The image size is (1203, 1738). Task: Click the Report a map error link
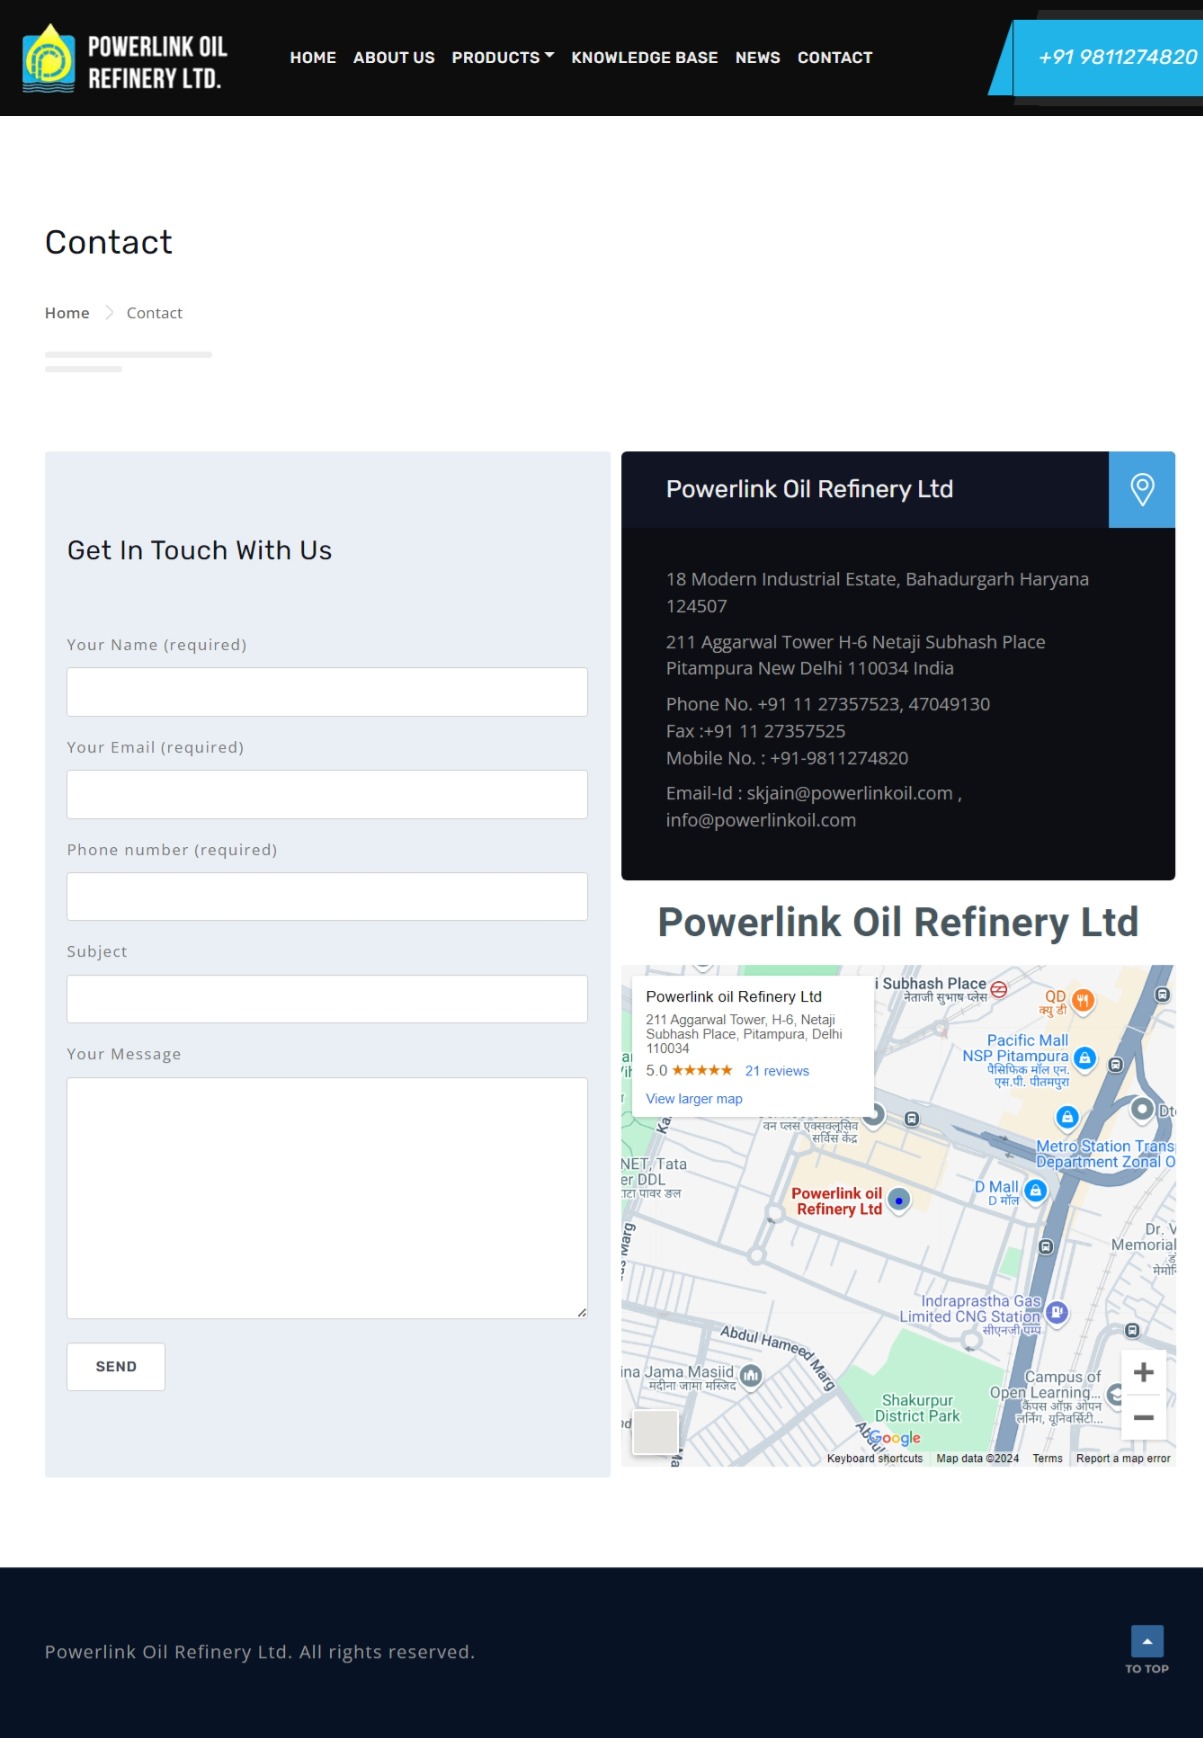click(1122, 1459)
